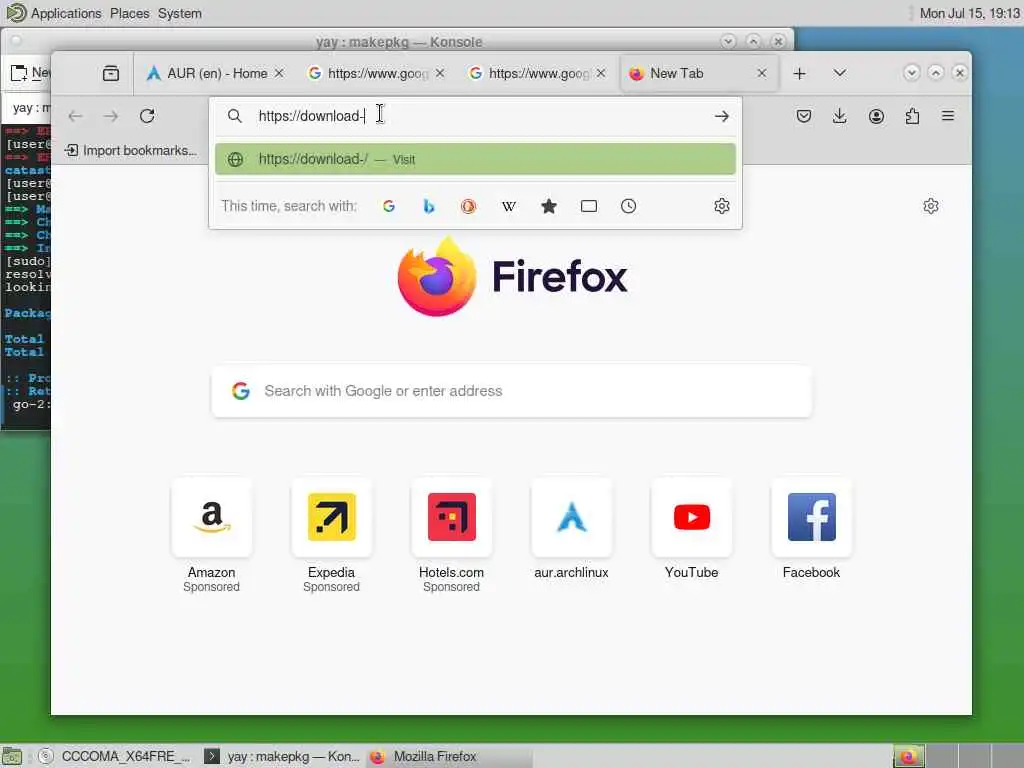Click the first workspace switcher cell

click(908, 756)
